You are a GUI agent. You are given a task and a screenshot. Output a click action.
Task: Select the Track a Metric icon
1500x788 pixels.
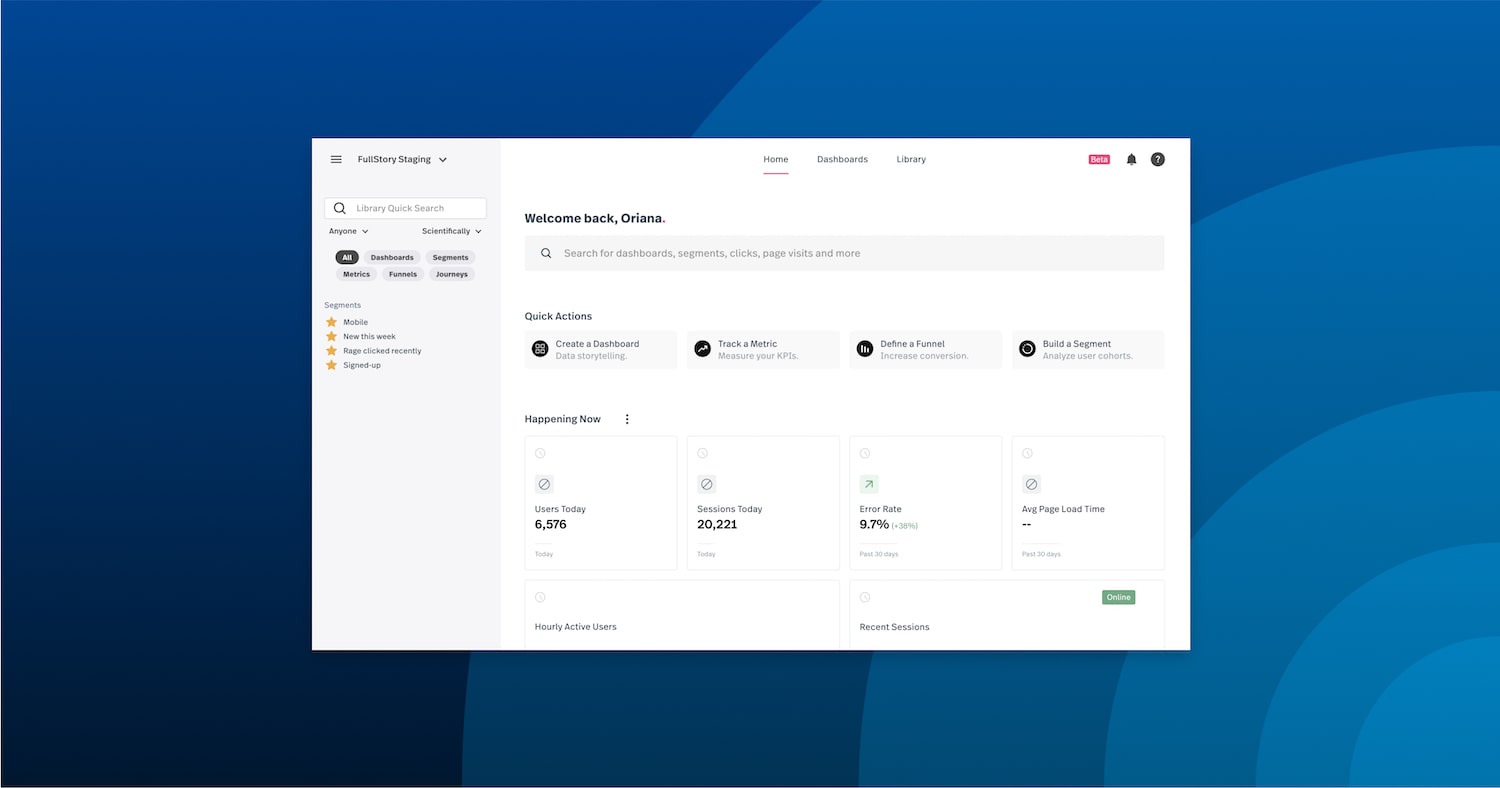point(702,349)
